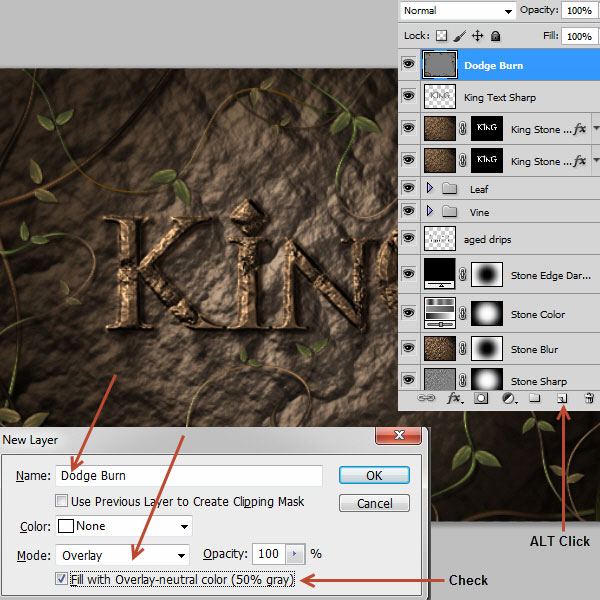Click the Name field containing Dodge Burn
Image resolution: width=600 pixels, height=600 pixels.
pos(189,476)
